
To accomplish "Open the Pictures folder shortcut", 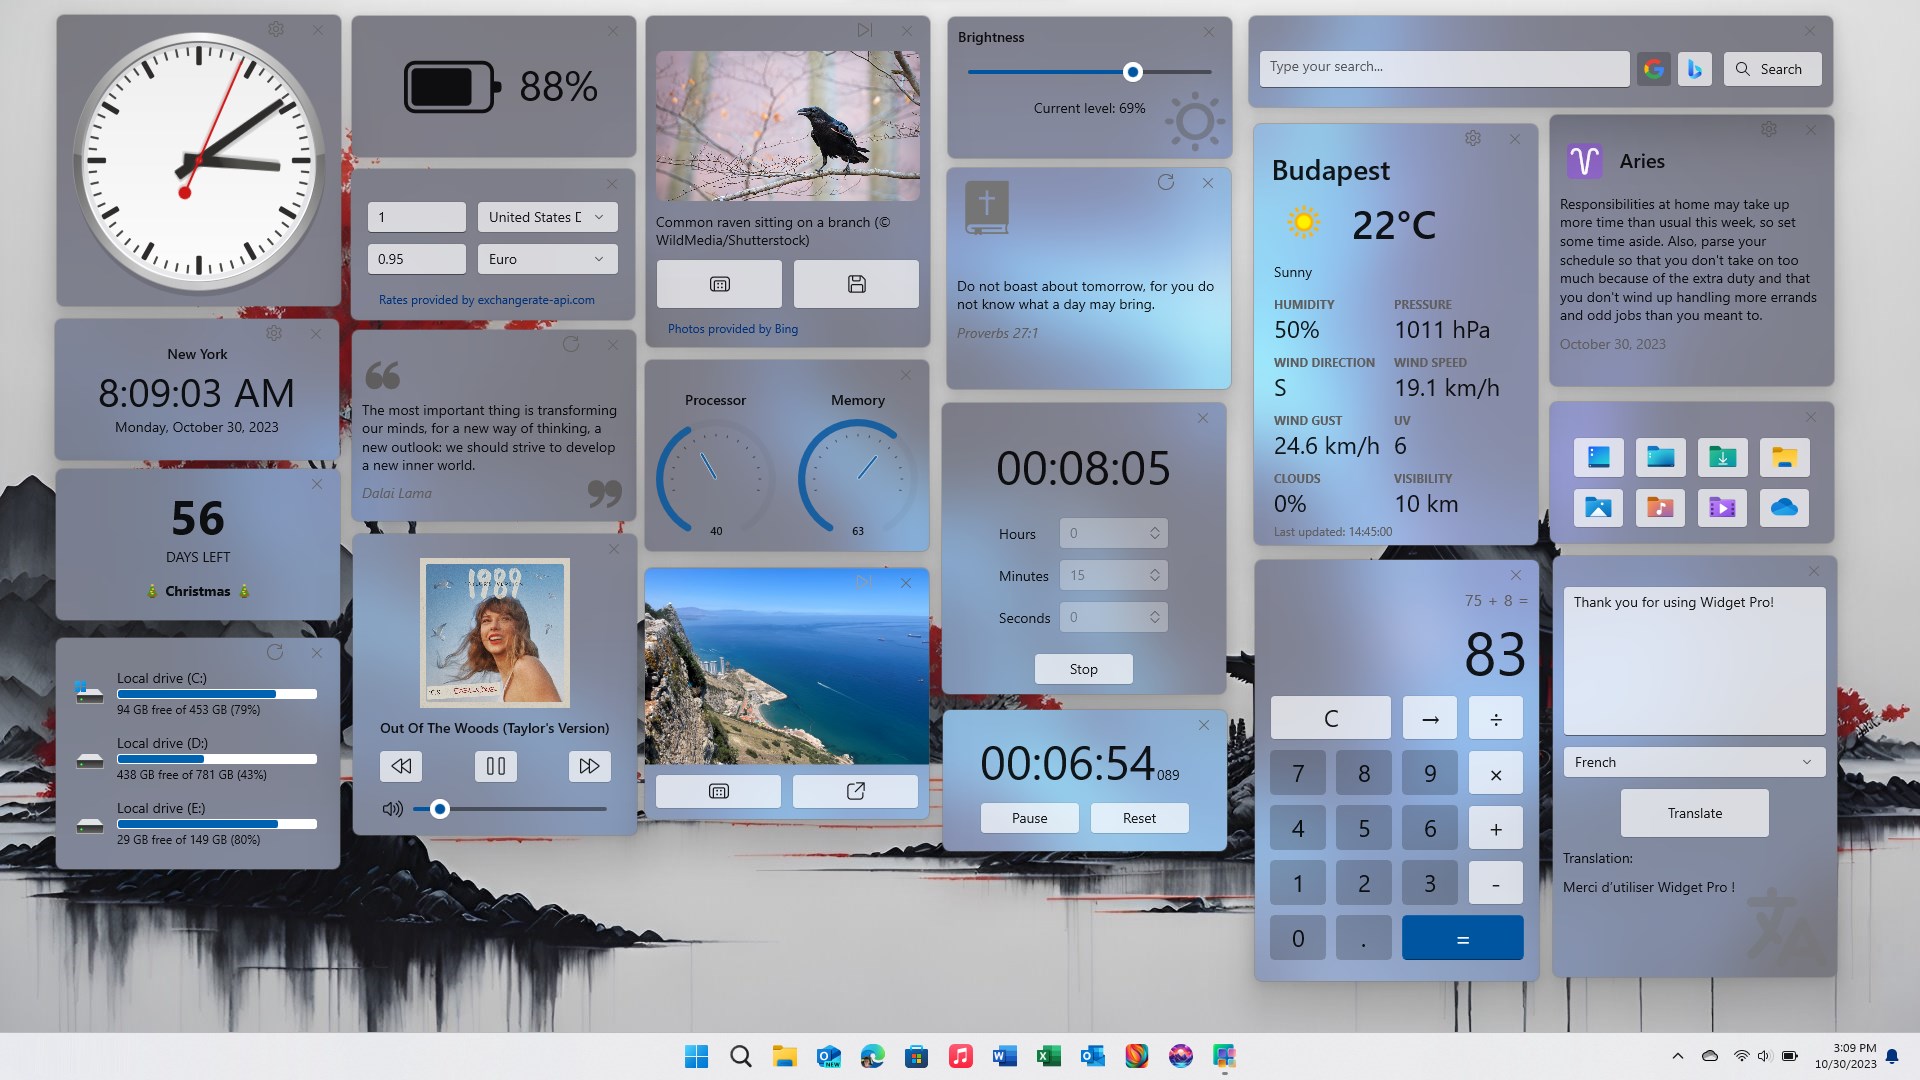I will click(x=1598, y=508).
